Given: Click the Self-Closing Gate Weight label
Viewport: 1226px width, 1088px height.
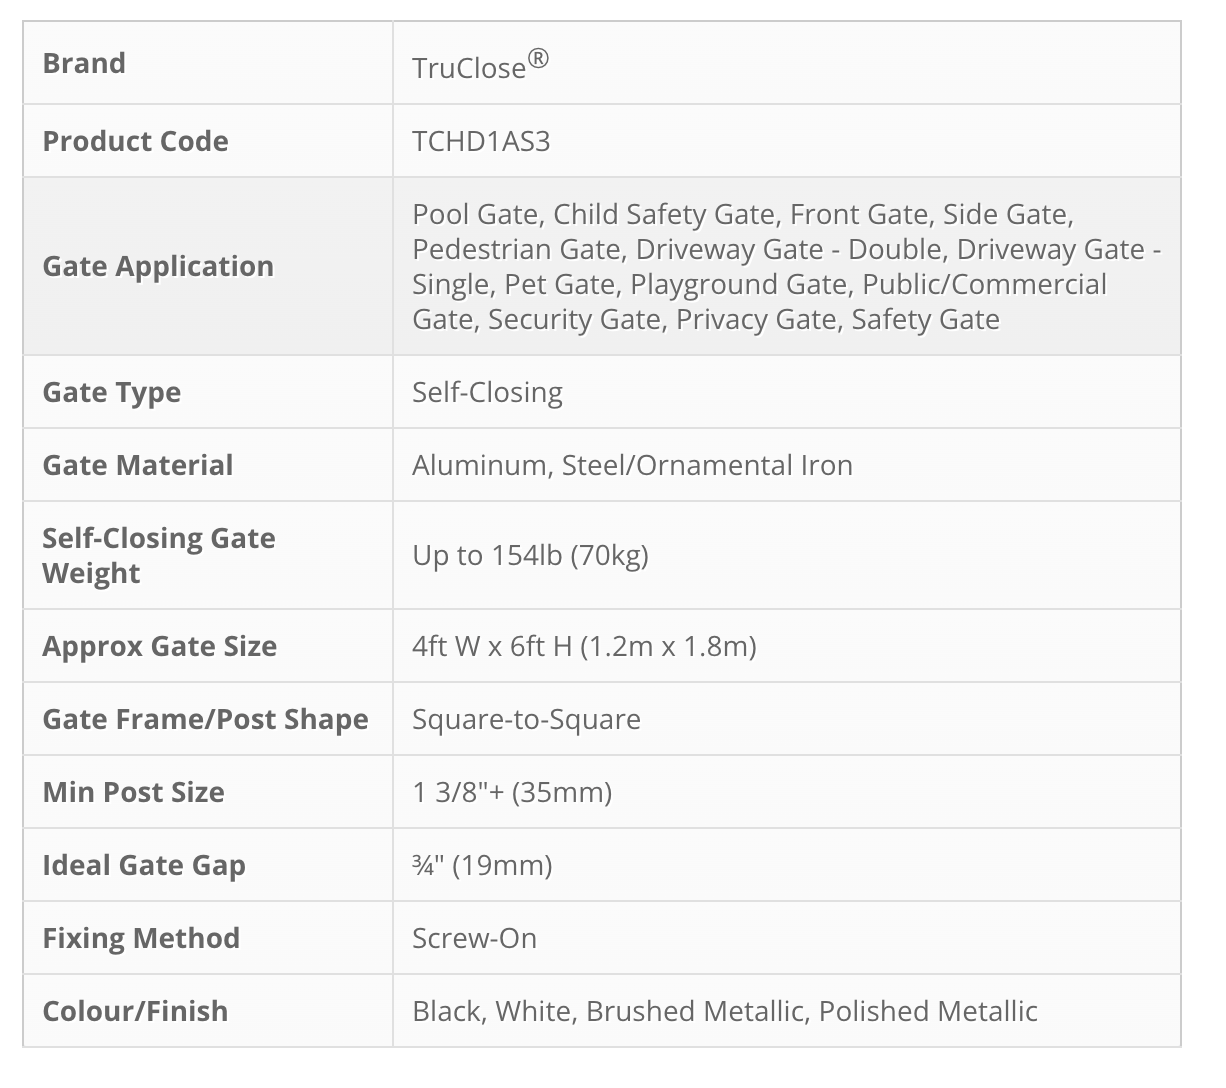Looking at the screenshot, I should point(159,555).
